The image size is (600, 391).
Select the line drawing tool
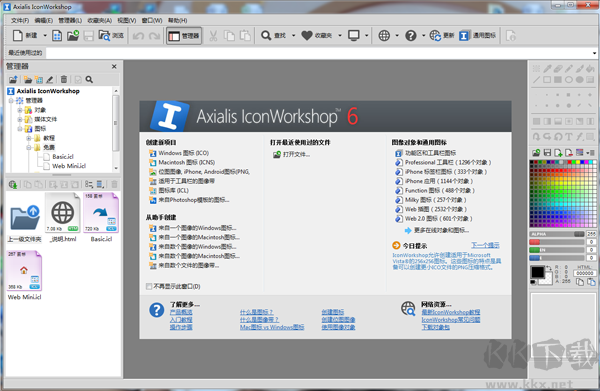(536, 80)
